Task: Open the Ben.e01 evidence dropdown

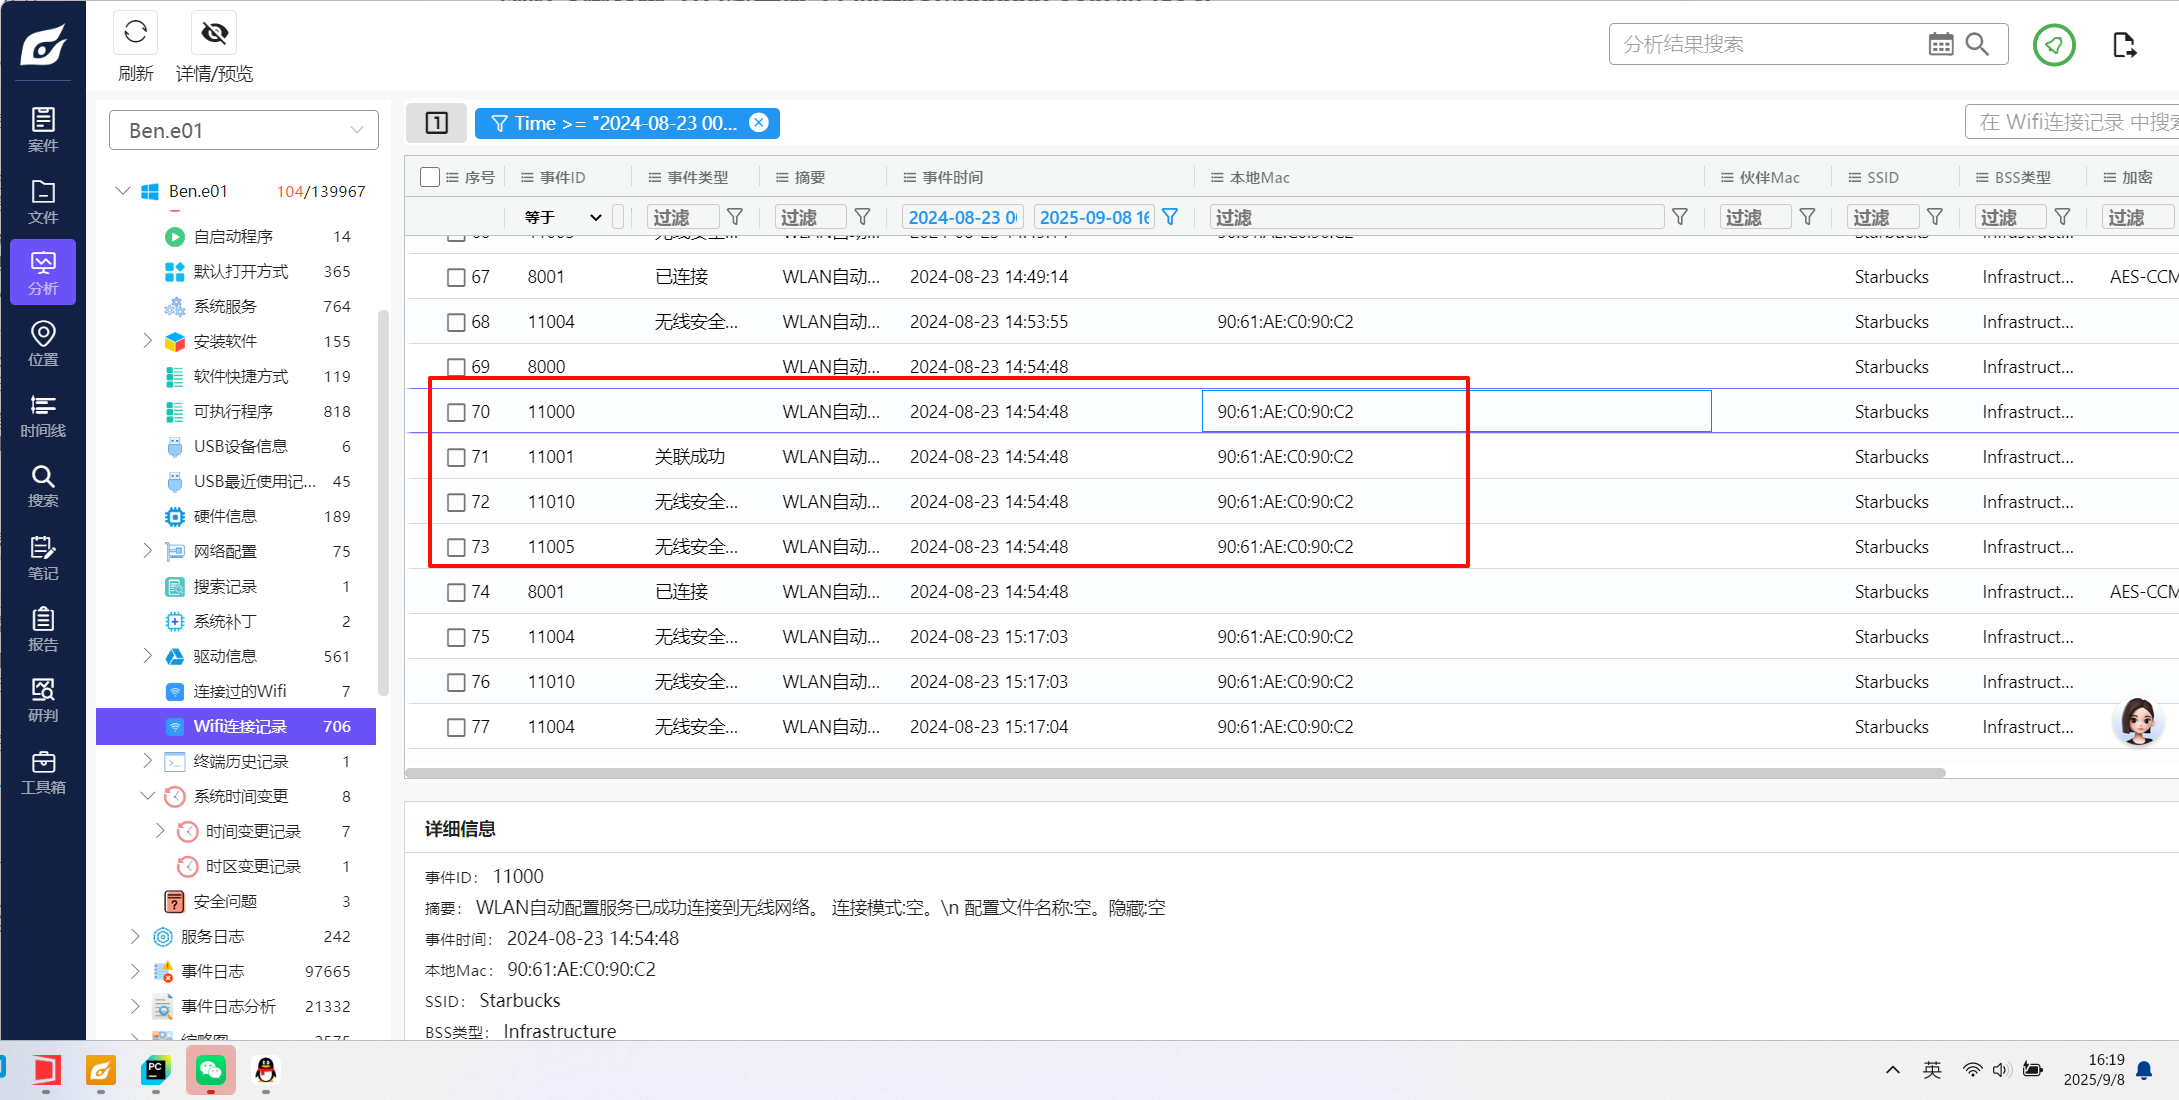Action: point(244,130)
